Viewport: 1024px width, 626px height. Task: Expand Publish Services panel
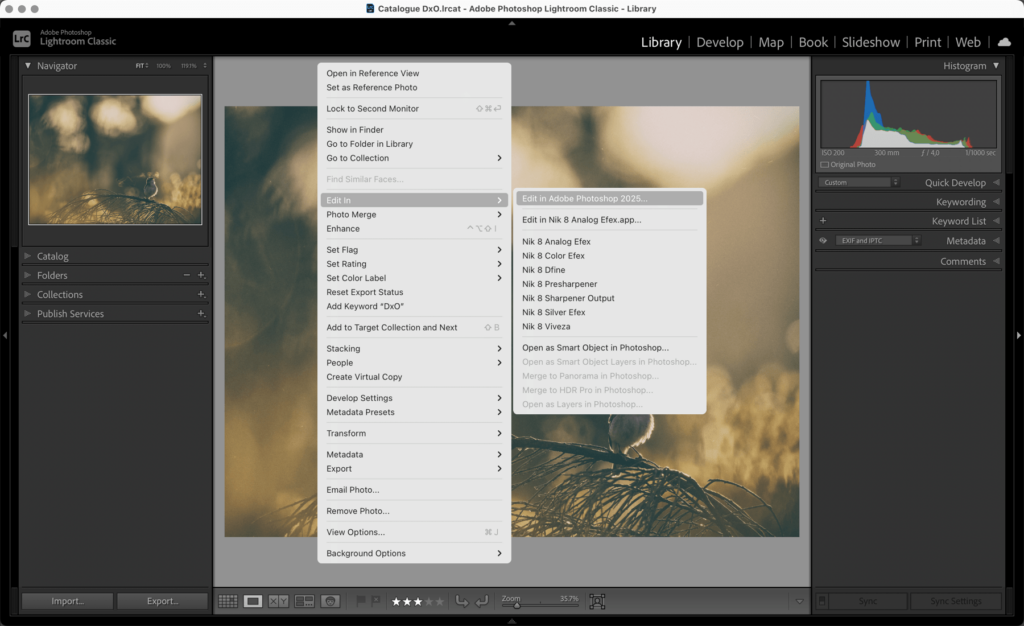[28, 313]
